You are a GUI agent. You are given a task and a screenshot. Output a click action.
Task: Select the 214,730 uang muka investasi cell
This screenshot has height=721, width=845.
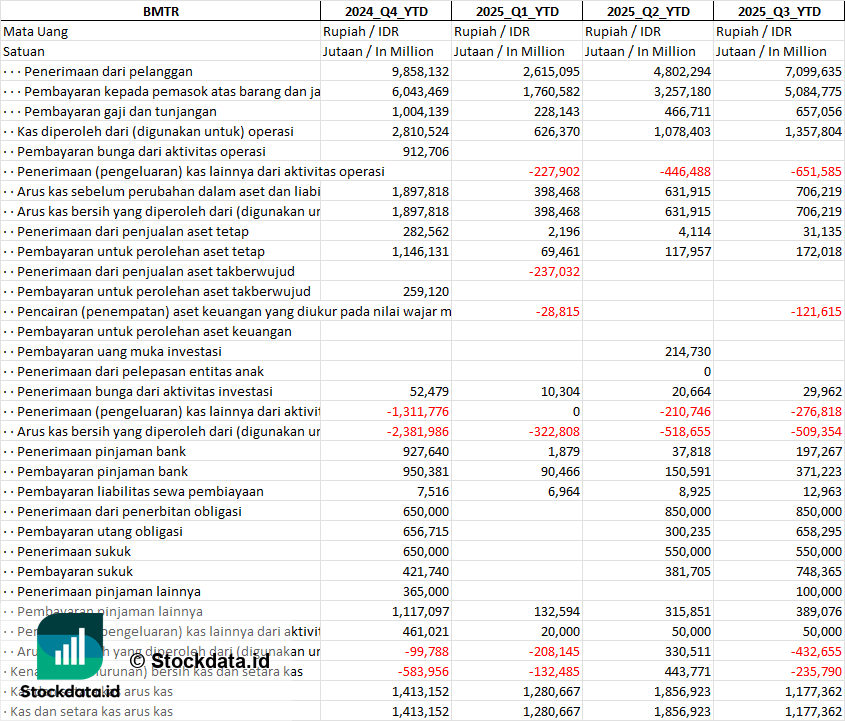coord(686,351)
